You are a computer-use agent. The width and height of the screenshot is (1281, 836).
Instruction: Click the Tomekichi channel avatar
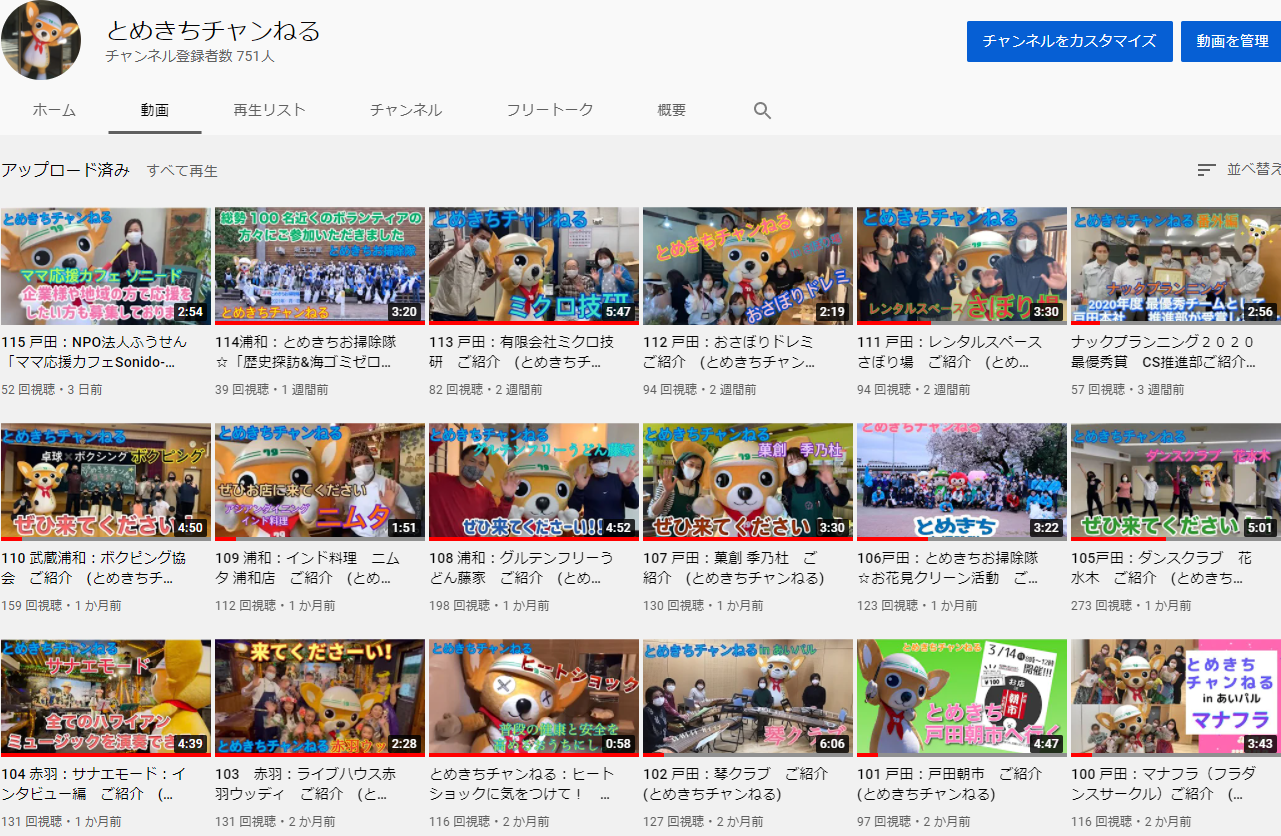tap(41, 41)
